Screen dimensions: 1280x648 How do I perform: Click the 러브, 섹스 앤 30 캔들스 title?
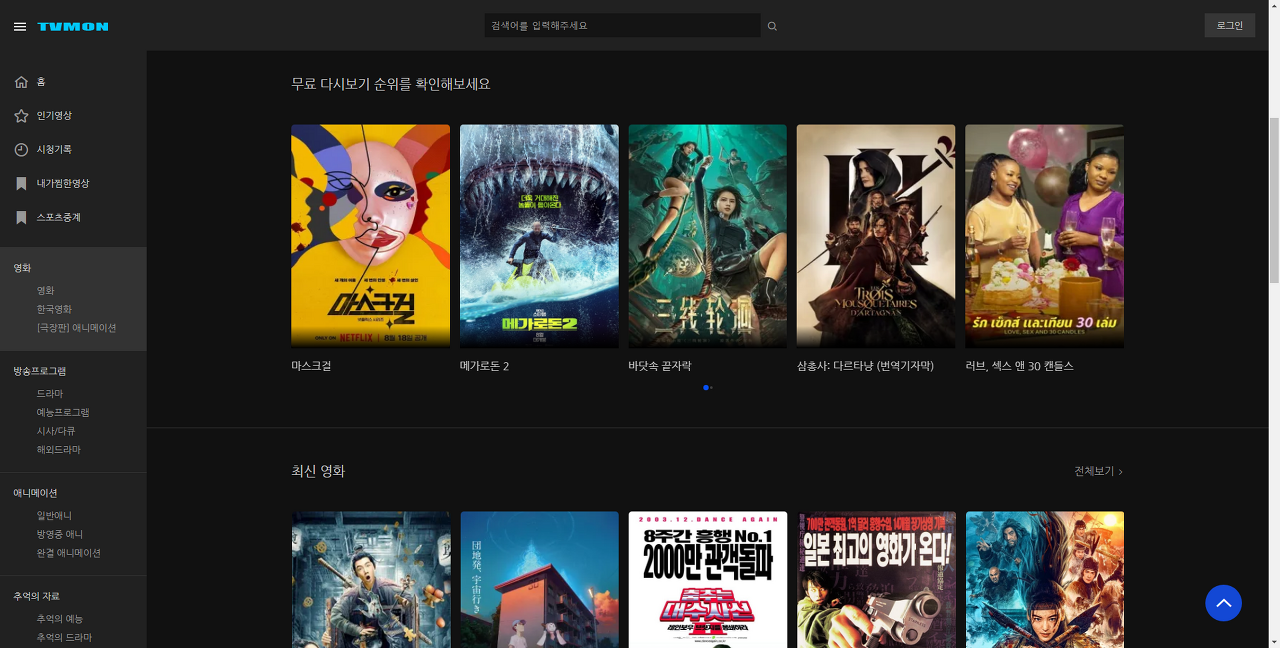[1019, 366]
